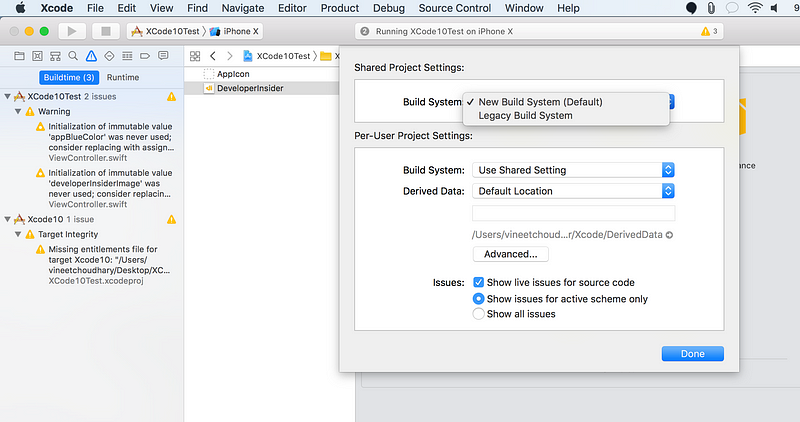
Task: Open the Xcode menu
Action: (57, 8)
